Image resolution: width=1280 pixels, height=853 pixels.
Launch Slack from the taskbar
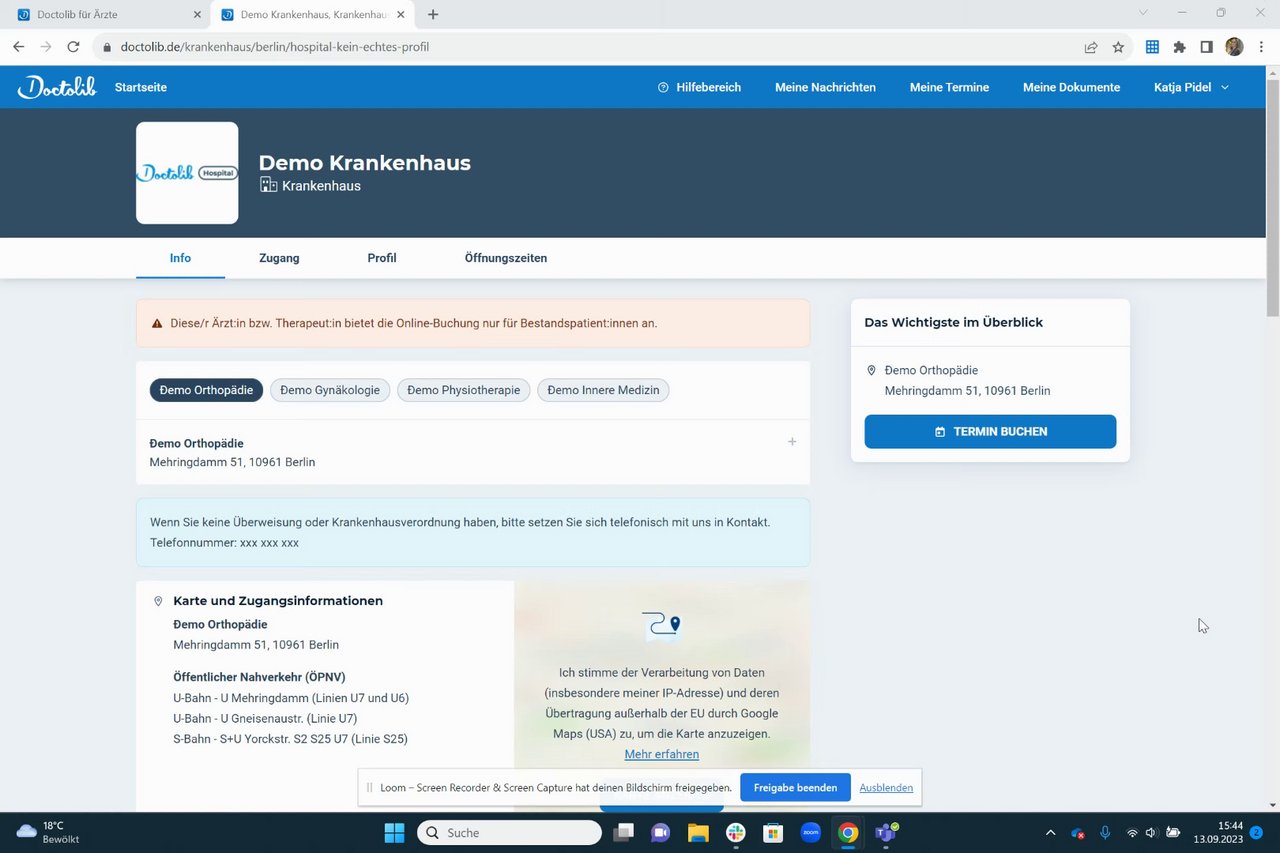(x=735, y=833)
